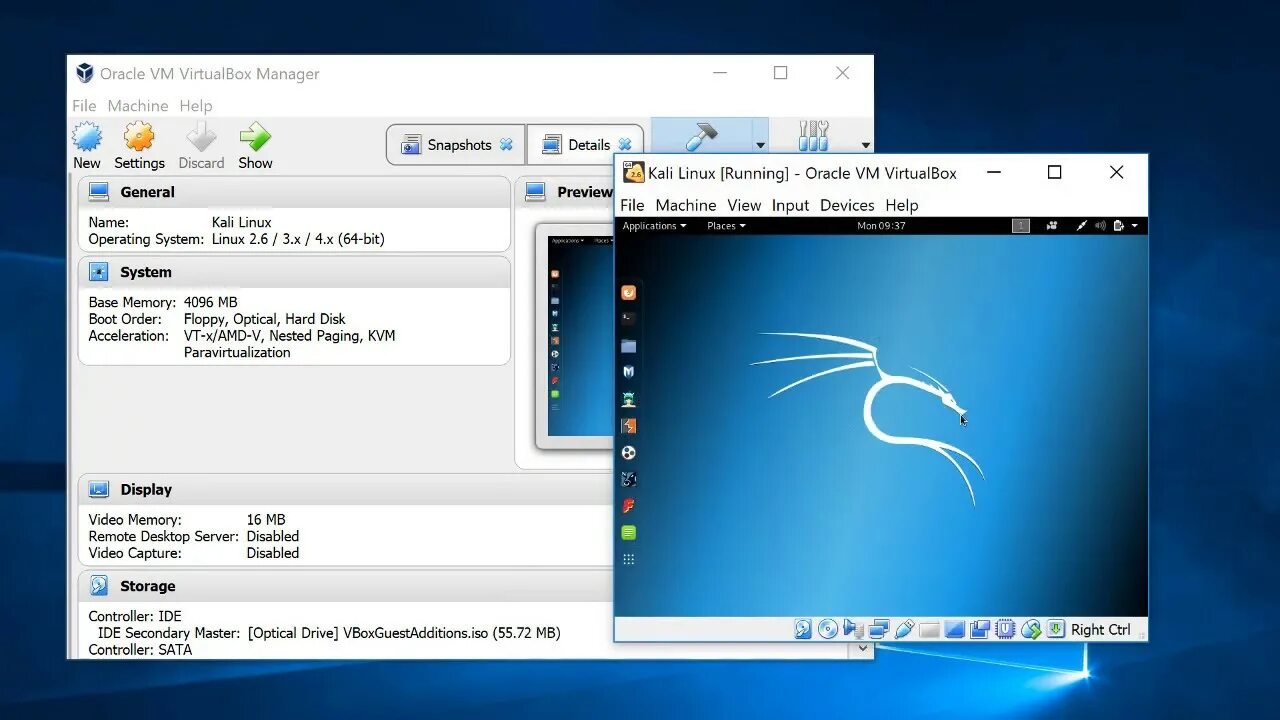The height and width of the screenshot is (720, 1280).
Task: Close the Snapshots pane with its x
Action: [x=506, y=145]
